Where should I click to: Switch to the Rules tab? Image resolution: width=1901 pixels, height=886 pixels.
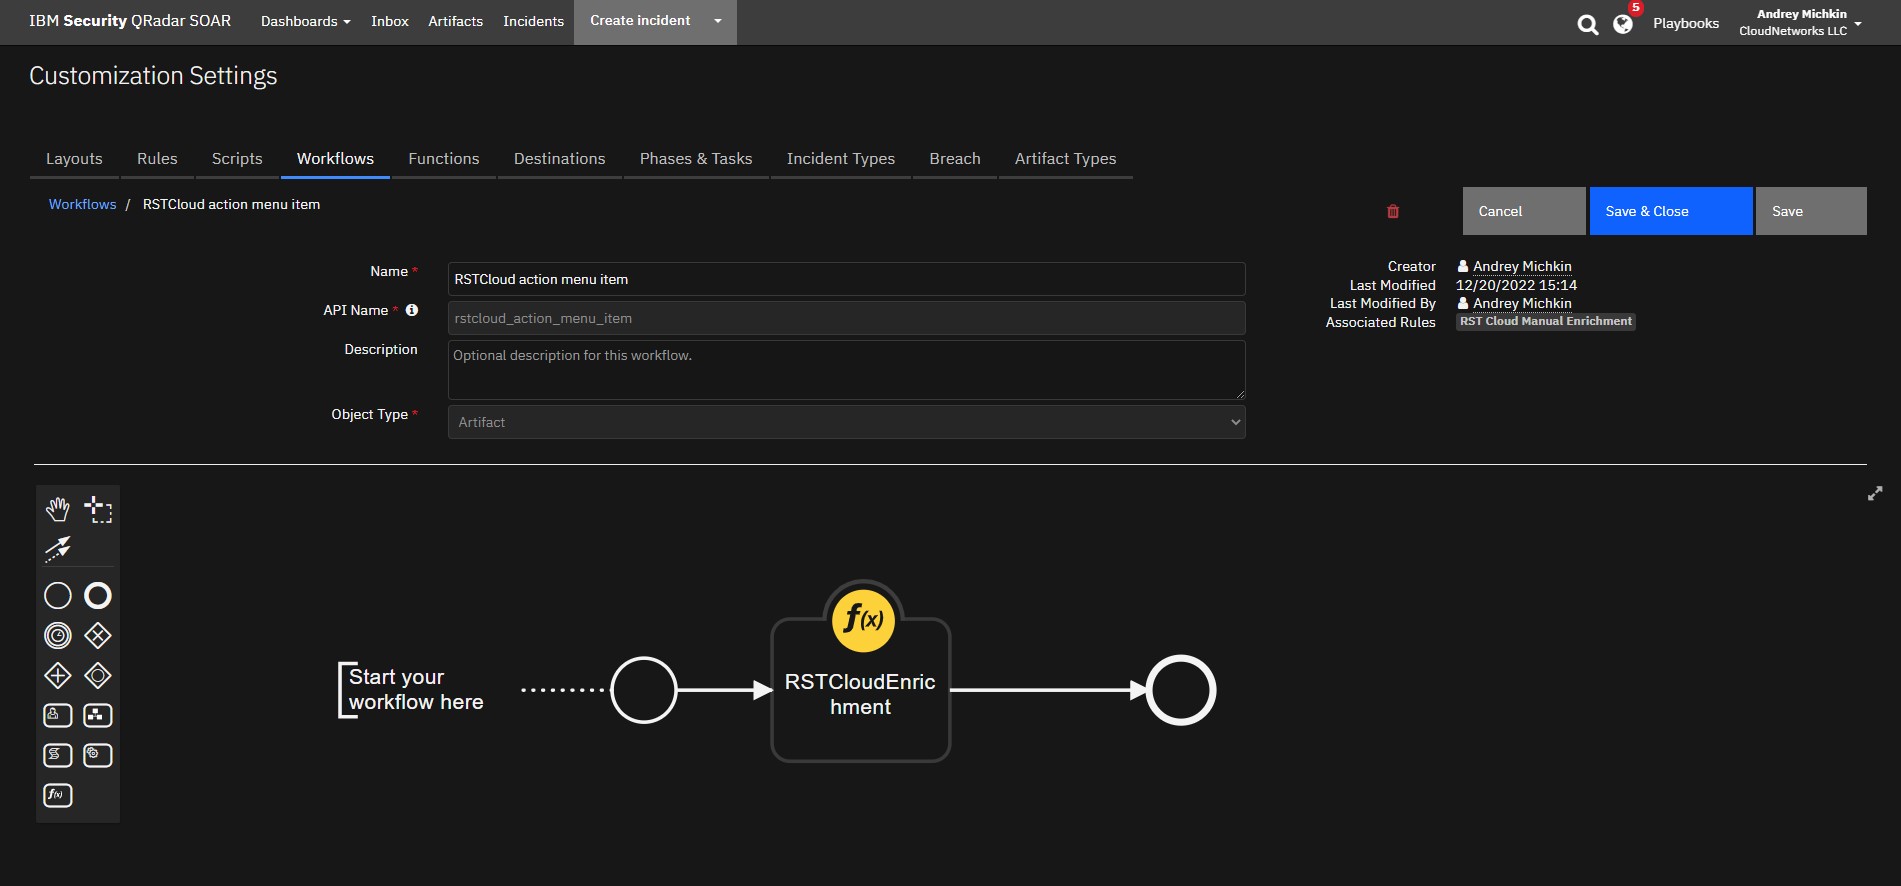coord(157,159)
